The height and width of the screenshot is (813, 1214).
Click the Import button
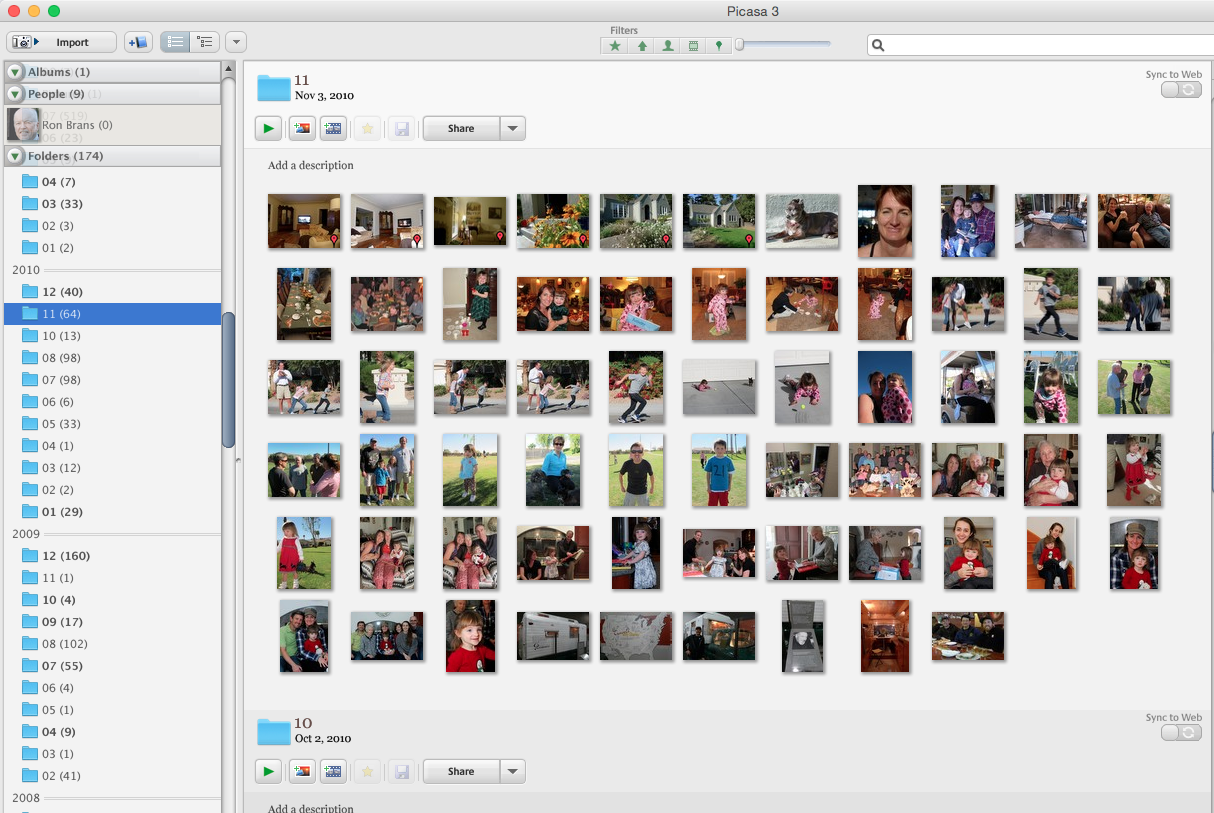point(61,42)
